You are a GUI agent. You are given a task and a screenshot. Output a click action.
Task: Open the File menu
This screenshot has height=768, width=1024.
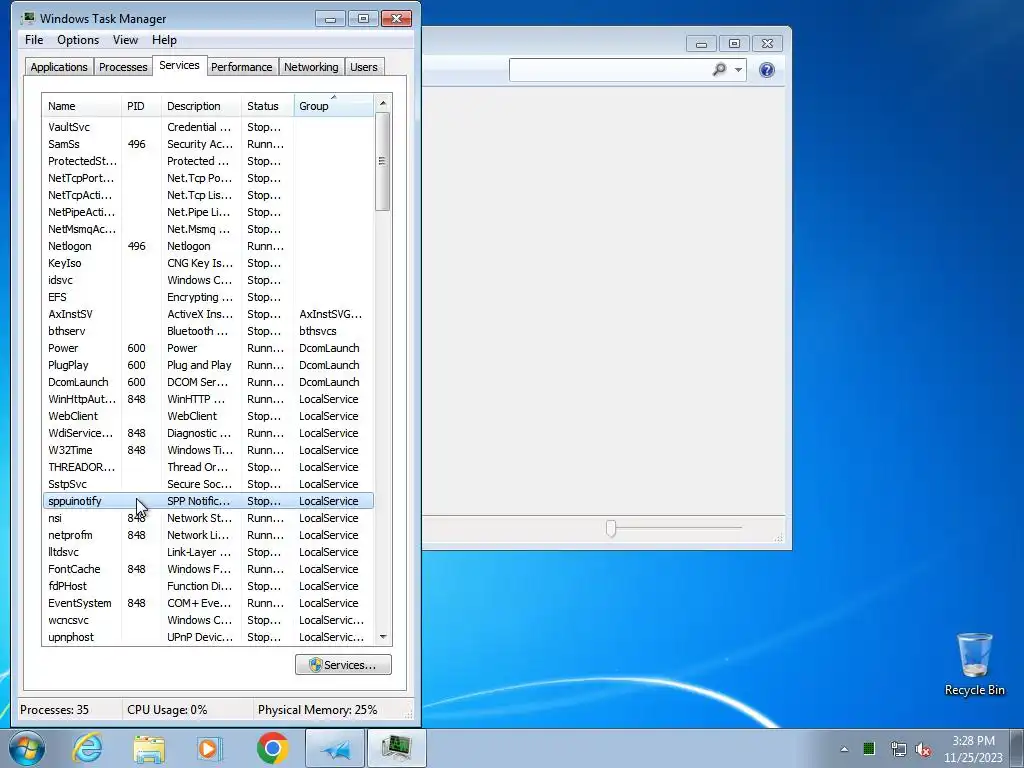[34, 40]
